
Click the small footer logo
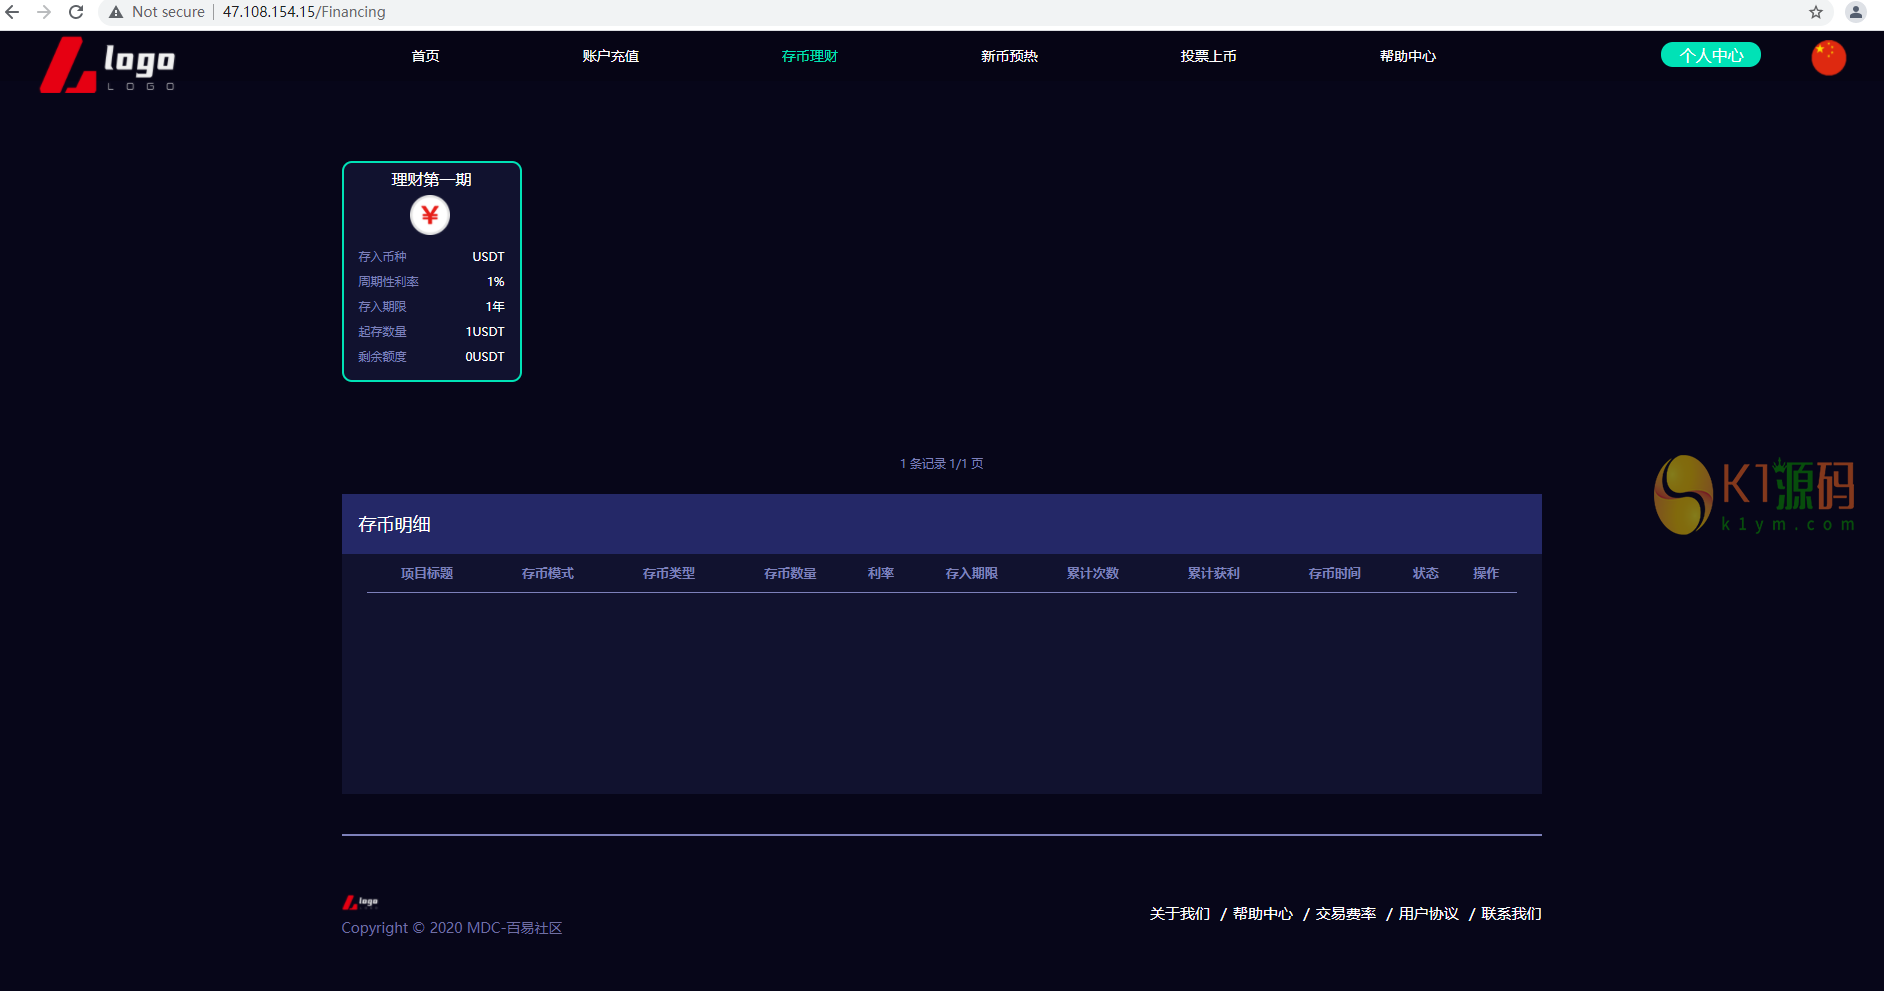point(360,902)
